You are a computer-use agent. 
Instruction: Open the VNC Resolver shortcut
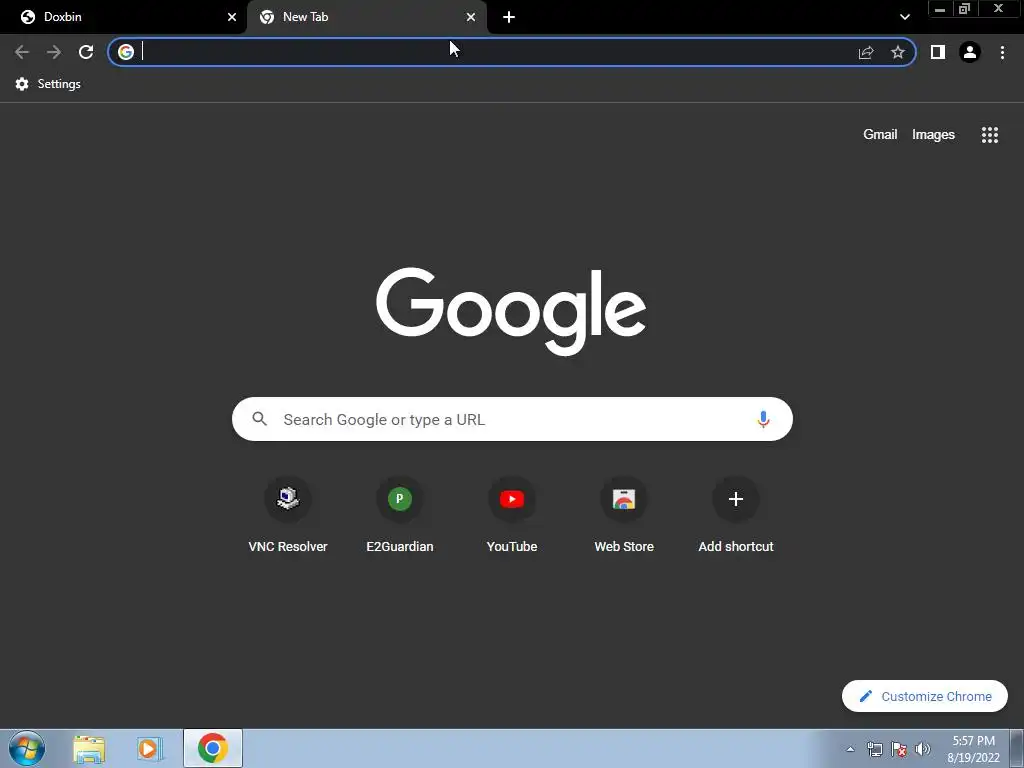(x=288, y=514)
